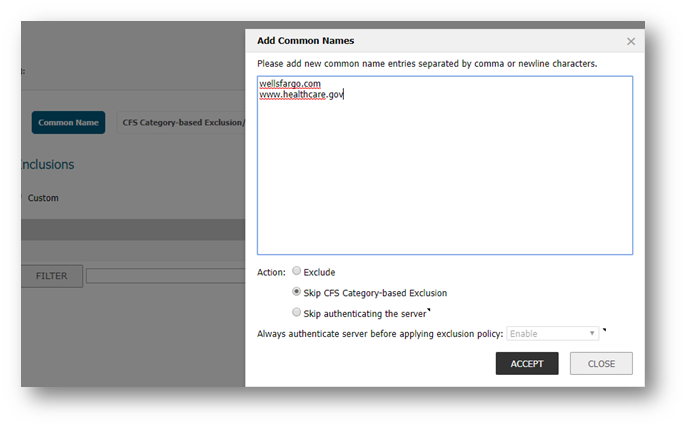Image resolution: width=687 pixels, height=429 pixels.
Task: Choose Skip authenticating the server option
Action: (x=296, y=313)
